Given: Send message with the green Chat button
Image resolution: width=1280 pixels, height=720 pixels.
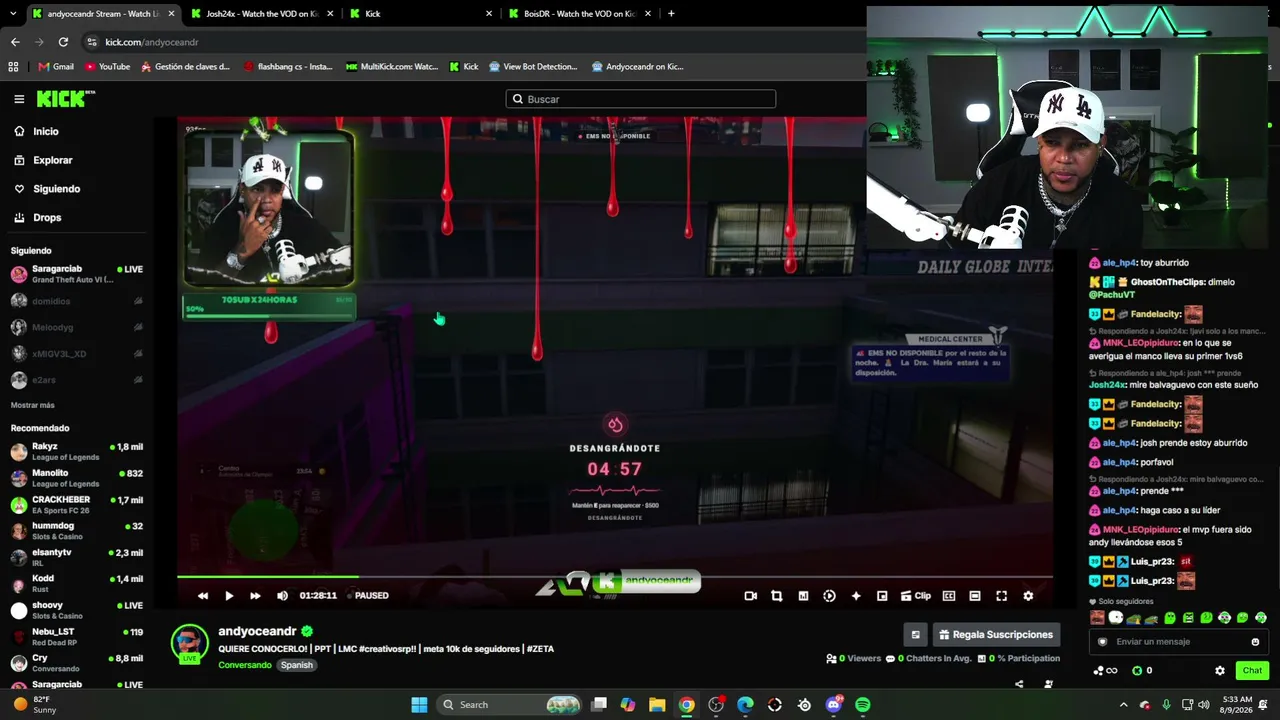Looking at the screenshot, I should (x=1252, y=671).
